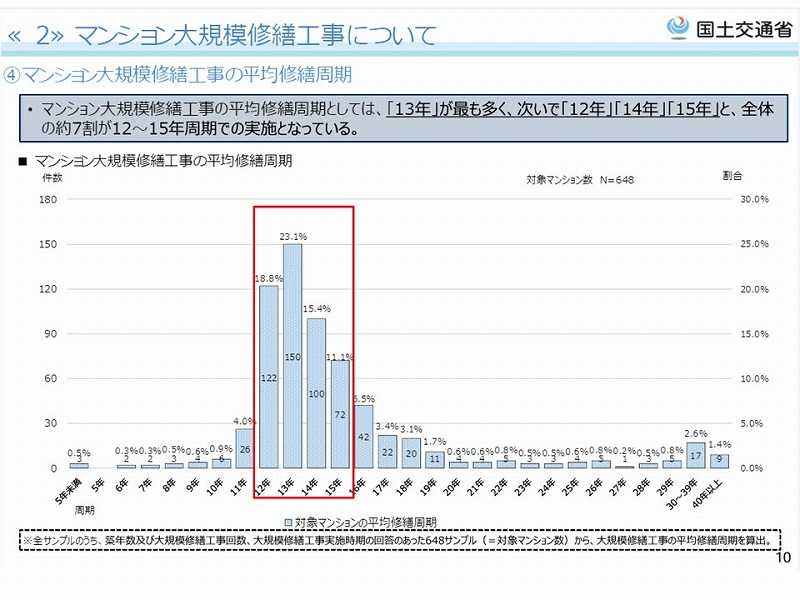800x600 pixels.
Task: Click the 国土交通省 ministry name text
Action: click(x=743, y=29)
